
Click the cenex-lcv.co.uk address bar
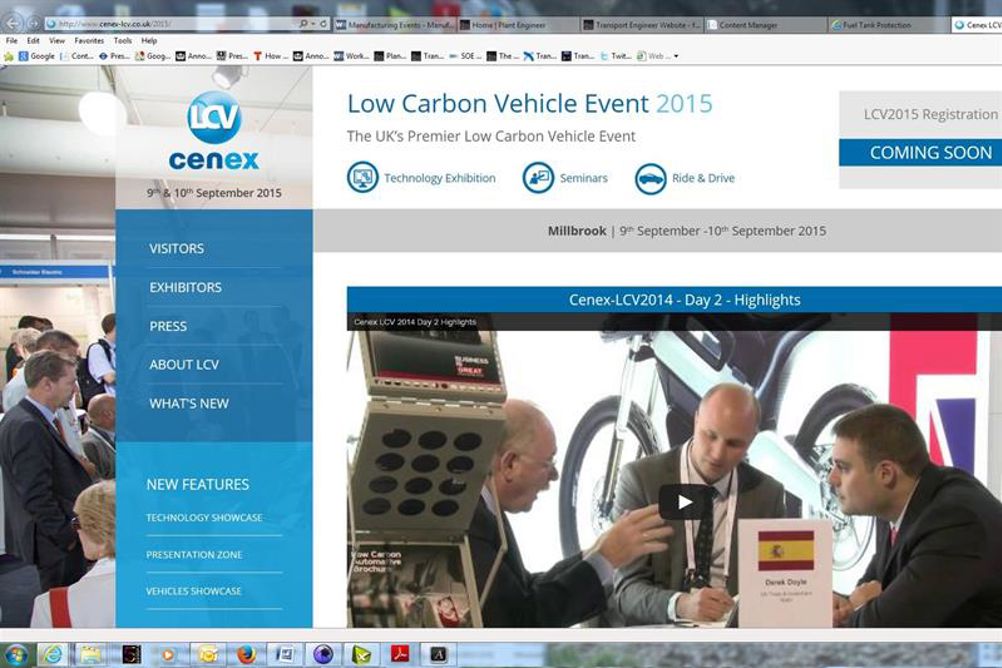pyautogui.click(x=169, y=24)
